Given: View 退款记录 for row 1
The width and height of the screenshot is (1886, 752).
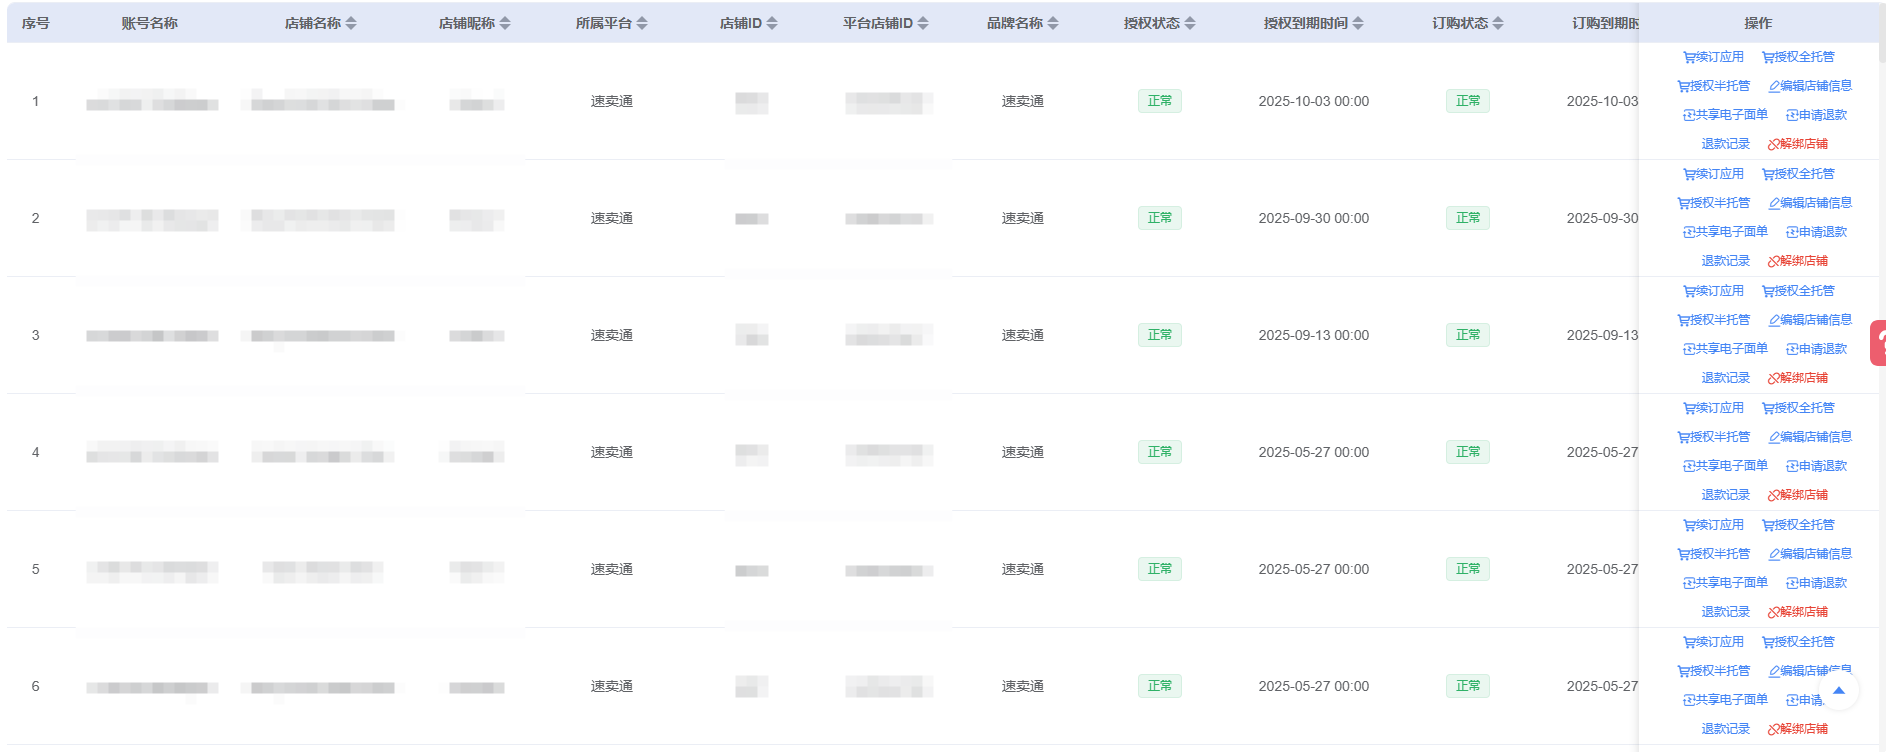Looking at the screenshot, I should pyautogui.click(x=1726, y=144).
